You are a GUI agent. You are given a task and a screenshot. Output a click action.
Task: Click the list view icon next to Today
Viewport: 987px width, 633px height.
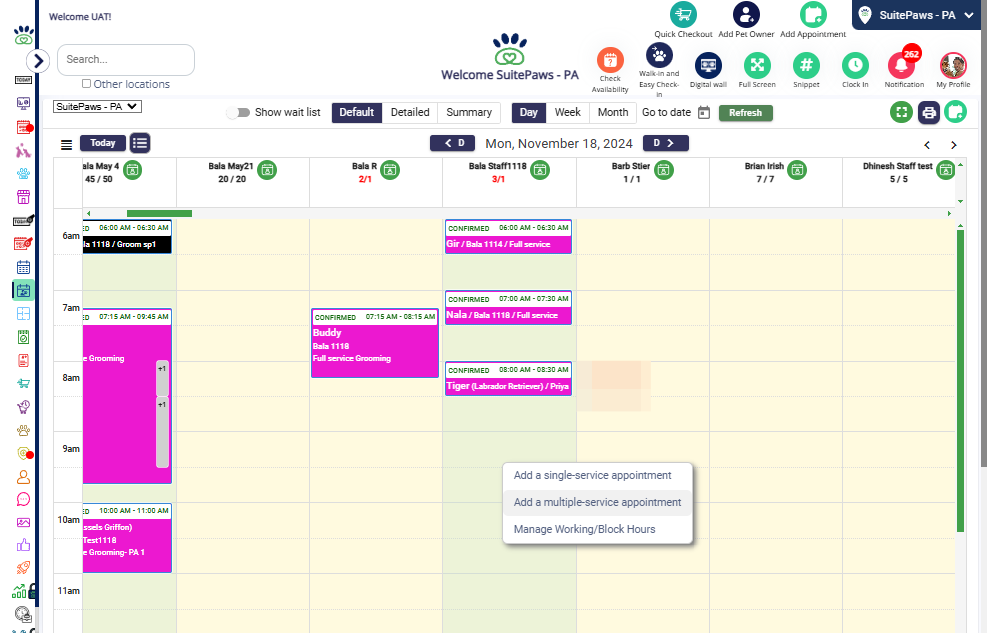point(140,143)
